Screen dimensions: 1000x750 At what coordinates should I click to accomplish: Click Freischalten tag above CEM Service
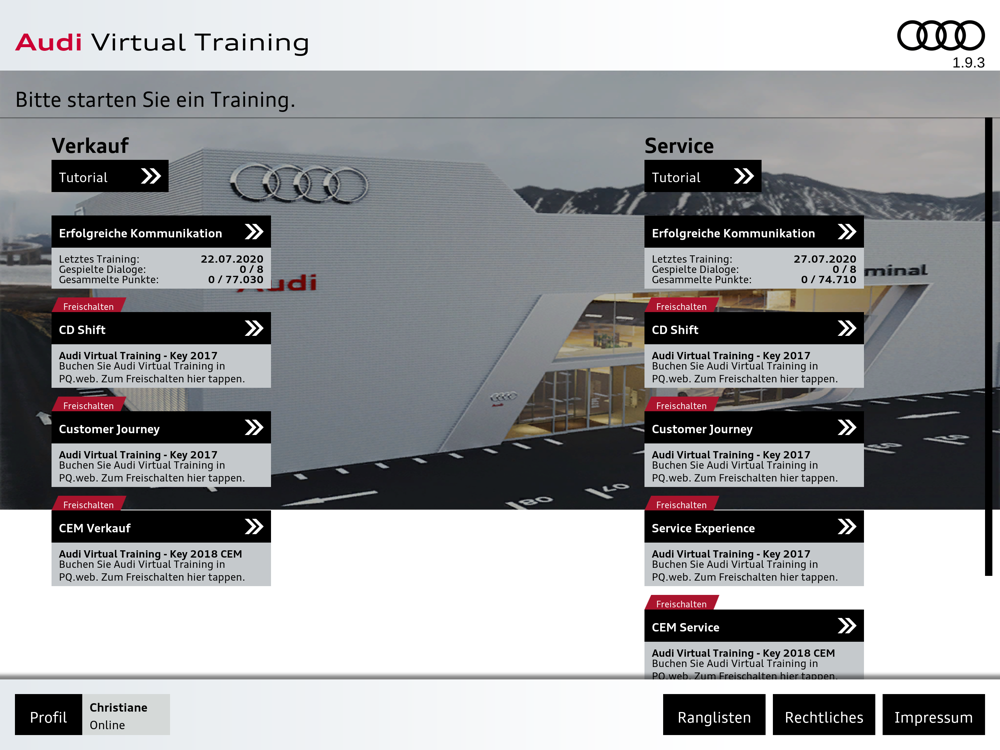click(682, 603)
